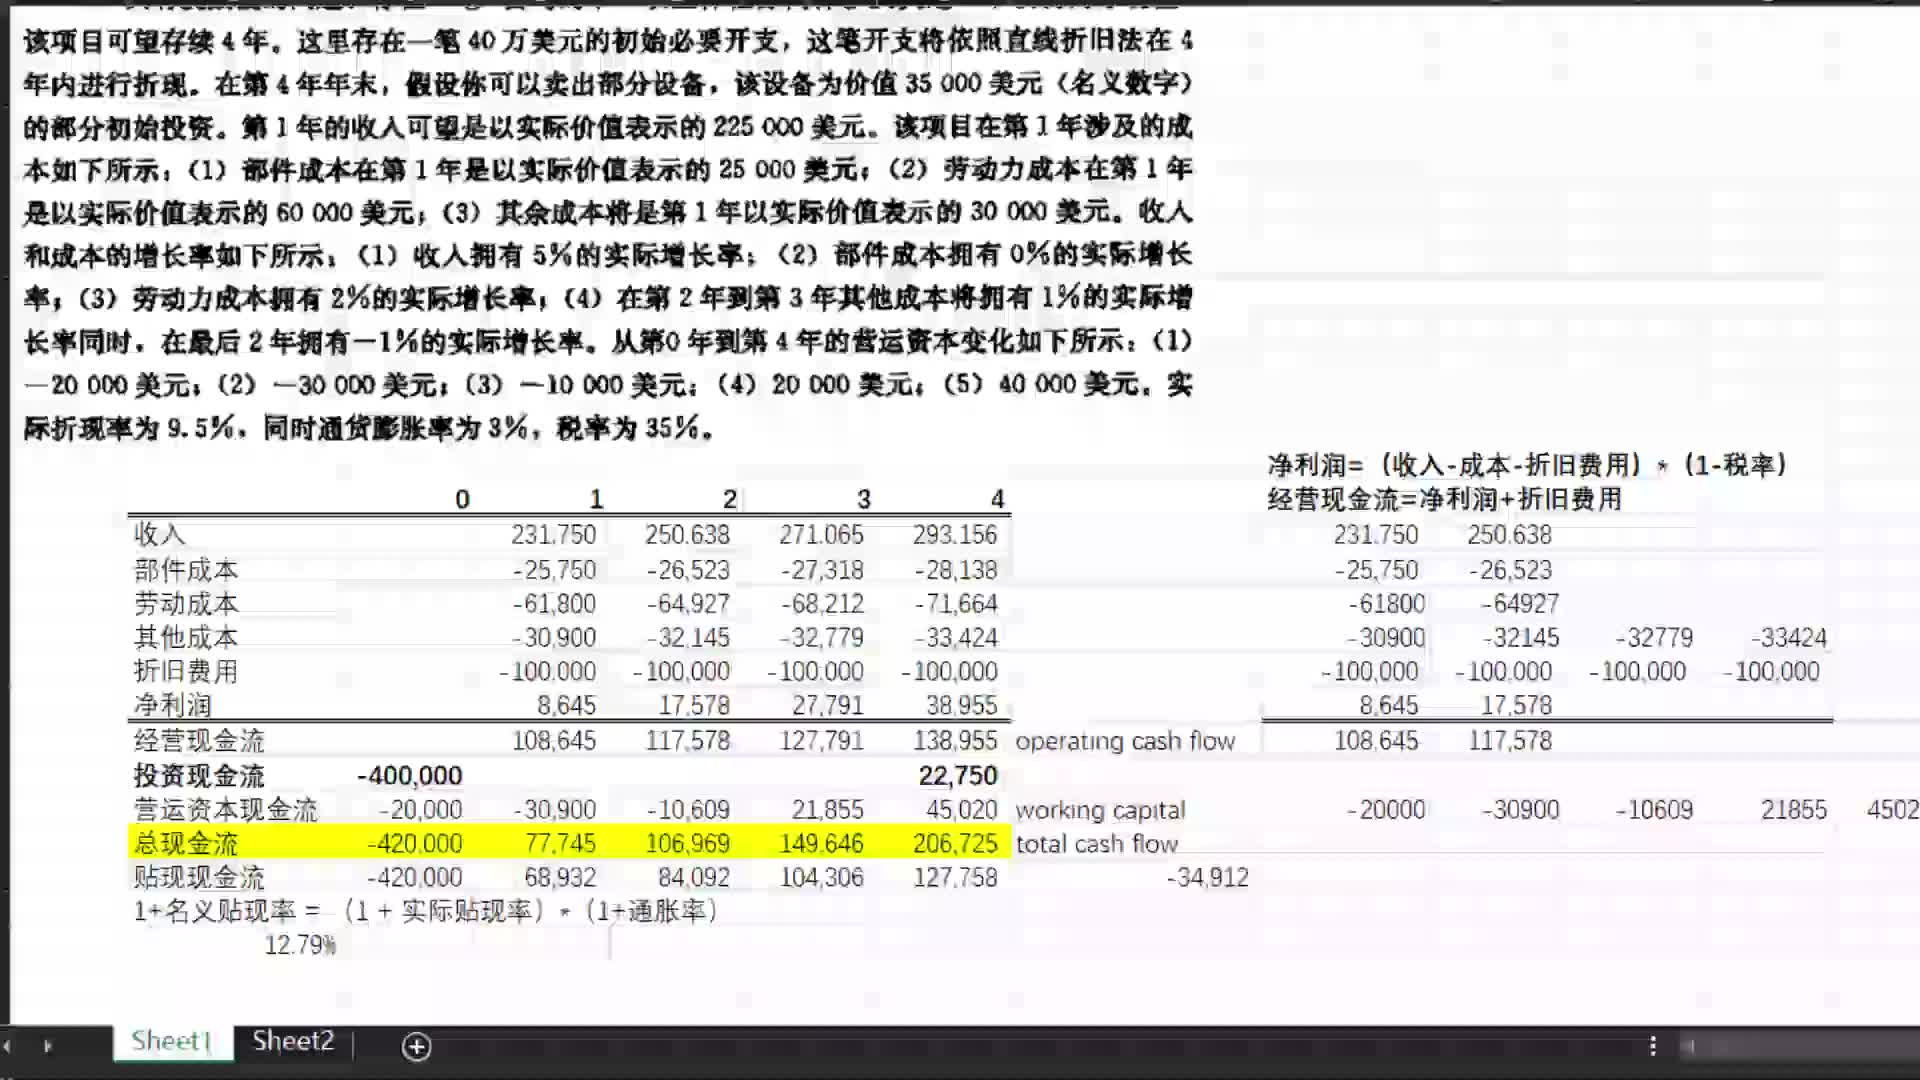Select the 77,745 total cash flow cell
The image size is (1920, 1080).
560,844
